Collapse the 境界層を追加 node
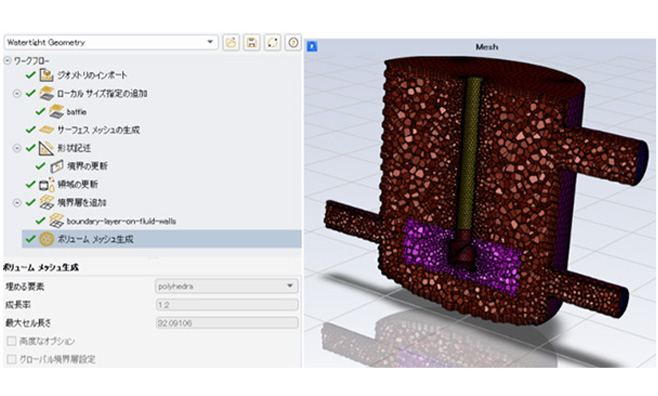The width and height of the screenshot is (658, 396). [x=17, y=203]
